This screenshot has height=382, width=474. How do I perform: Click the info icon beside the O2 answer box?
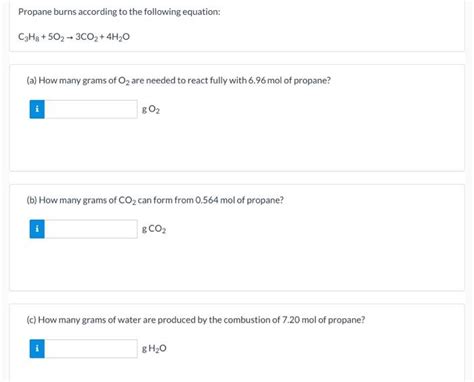[37, 109]
